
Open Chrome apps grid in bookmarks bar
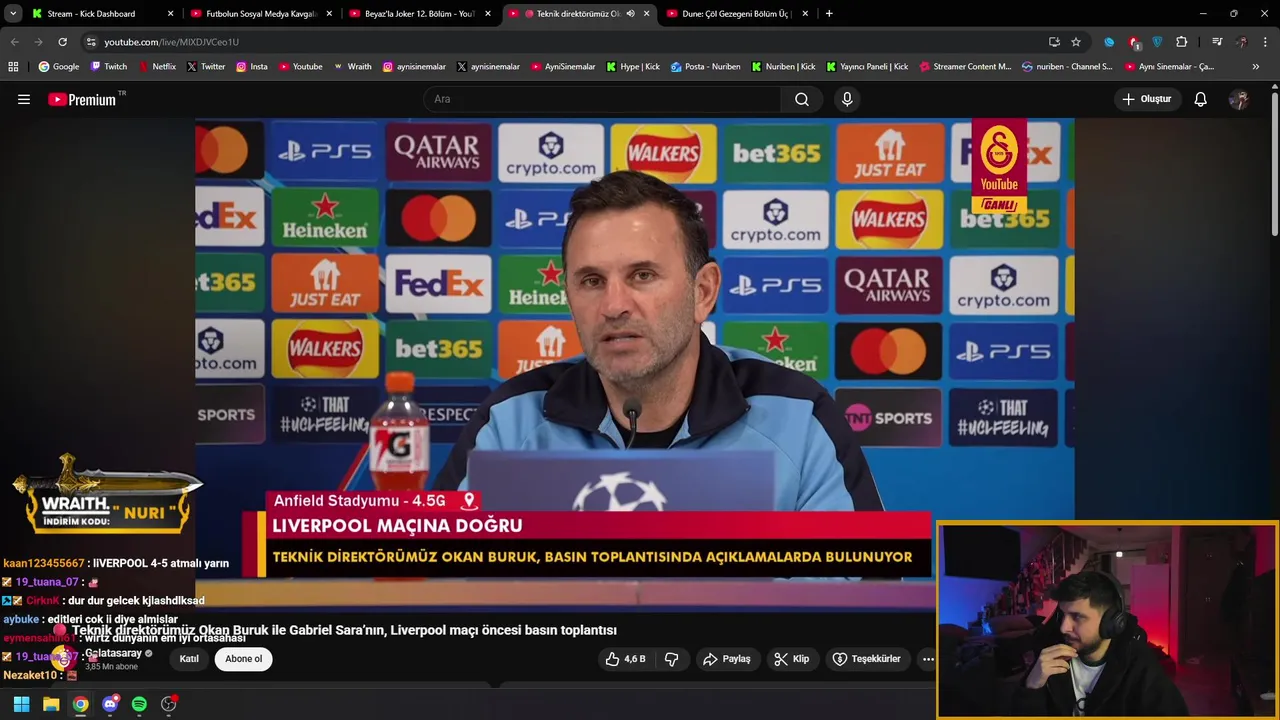[13, 67]
